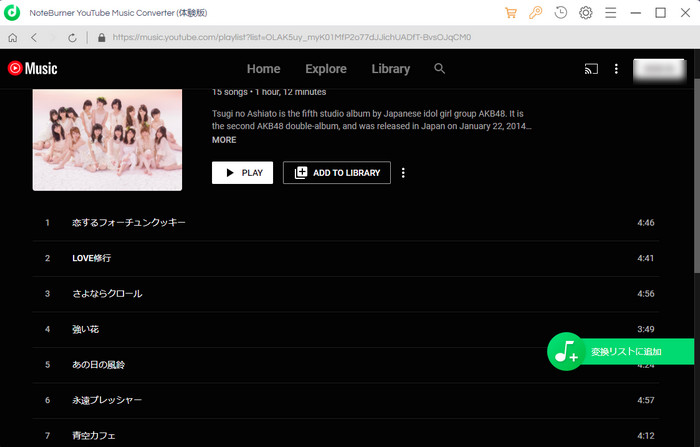
Task: Click the track number 5
Action: point(47,364)
